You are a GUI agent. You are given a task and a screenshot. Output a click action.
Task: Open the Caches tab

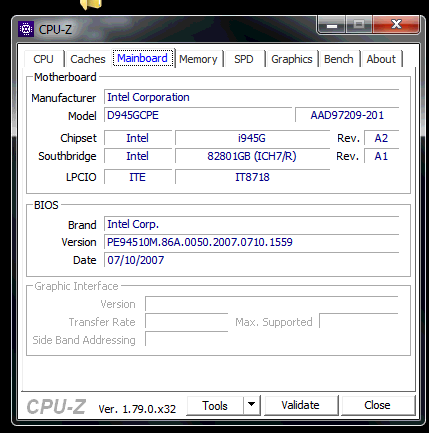pyautogui.click(x=88, y=59)
